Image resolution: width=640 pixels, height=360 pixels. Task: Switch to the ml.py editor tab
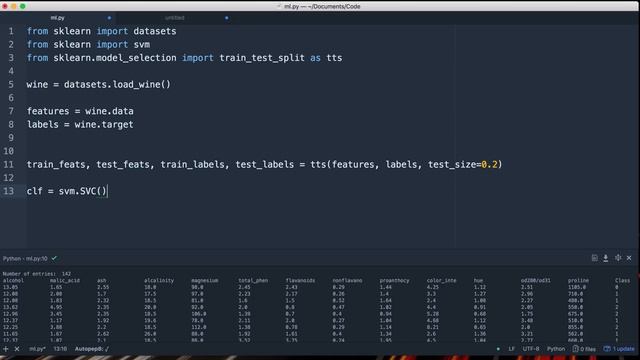[58, 18]
